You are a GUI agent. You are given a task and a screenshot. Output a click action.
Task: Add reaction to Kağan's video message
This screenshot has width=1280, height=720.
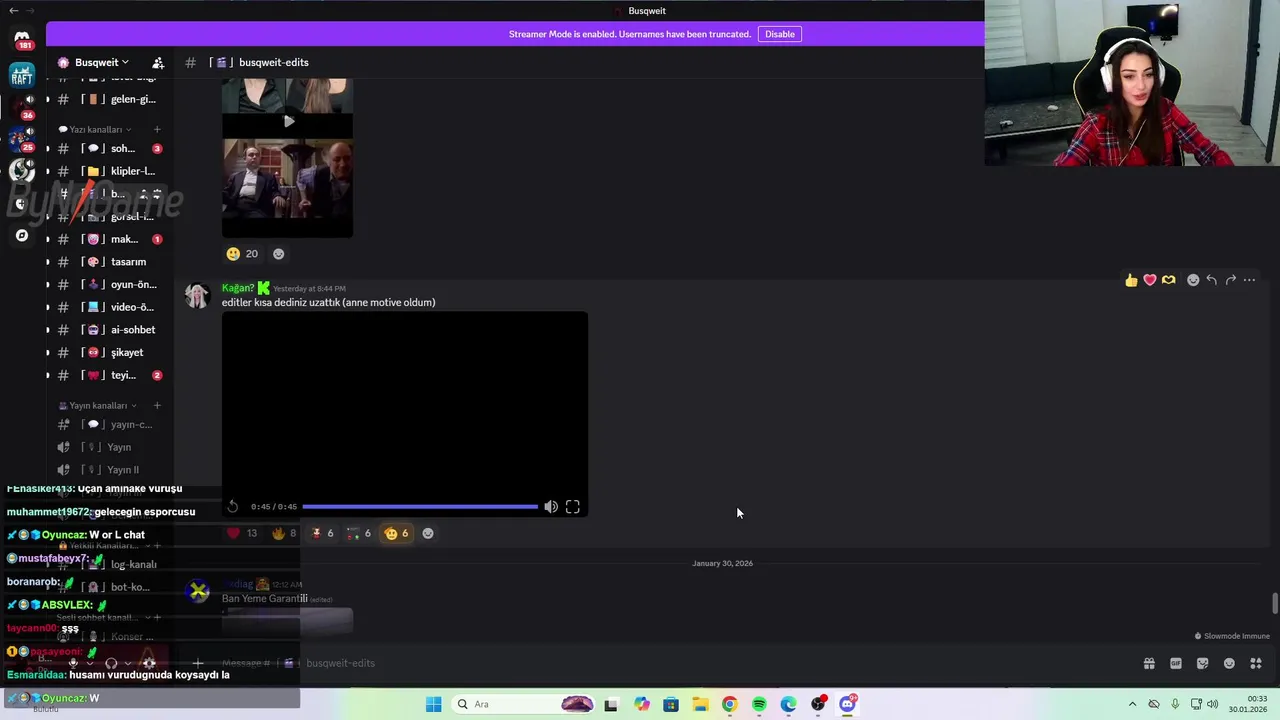(x=428, y=533)
